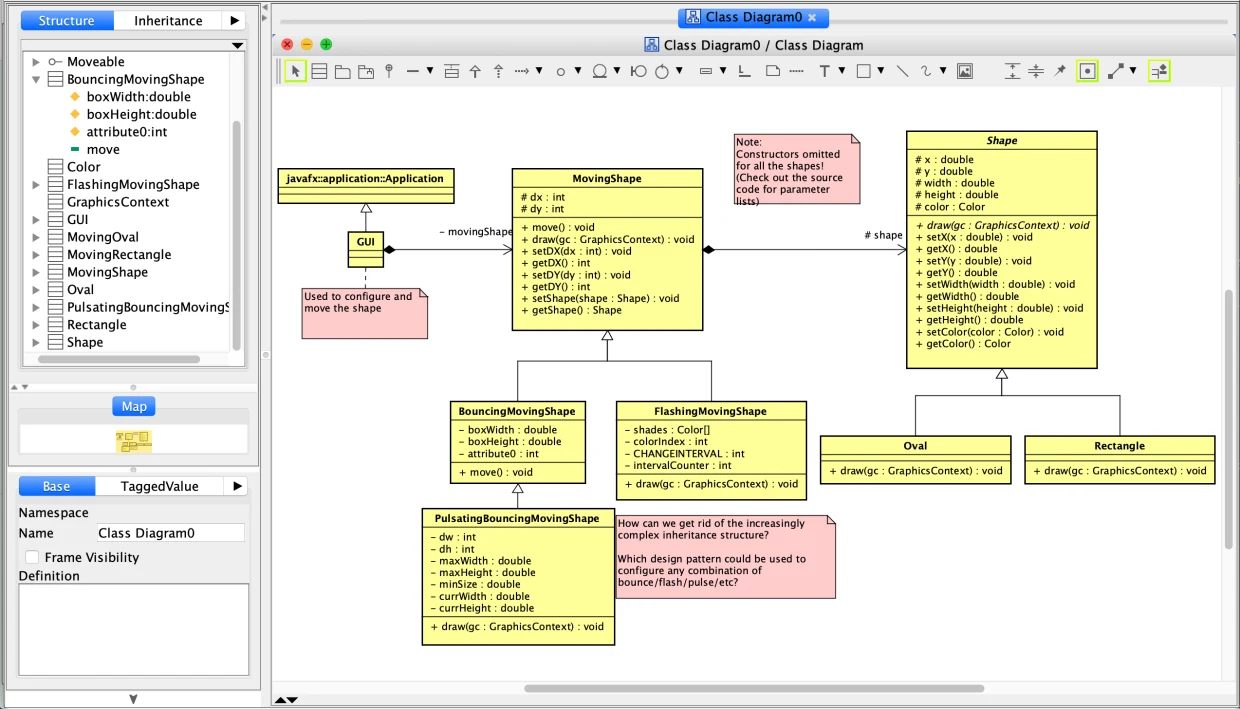Viewport: 1240px width, 709px height.
Task: Pick the Class tool in the toolbar
Action: coord(319,71)
